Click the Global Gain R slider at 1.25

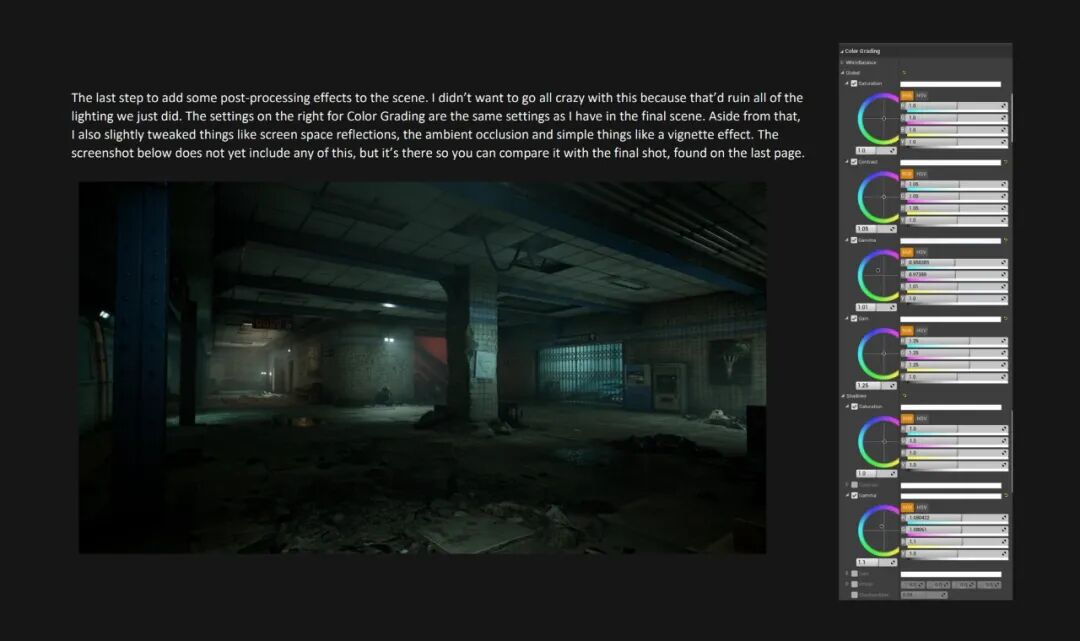[x=955, y=341]
